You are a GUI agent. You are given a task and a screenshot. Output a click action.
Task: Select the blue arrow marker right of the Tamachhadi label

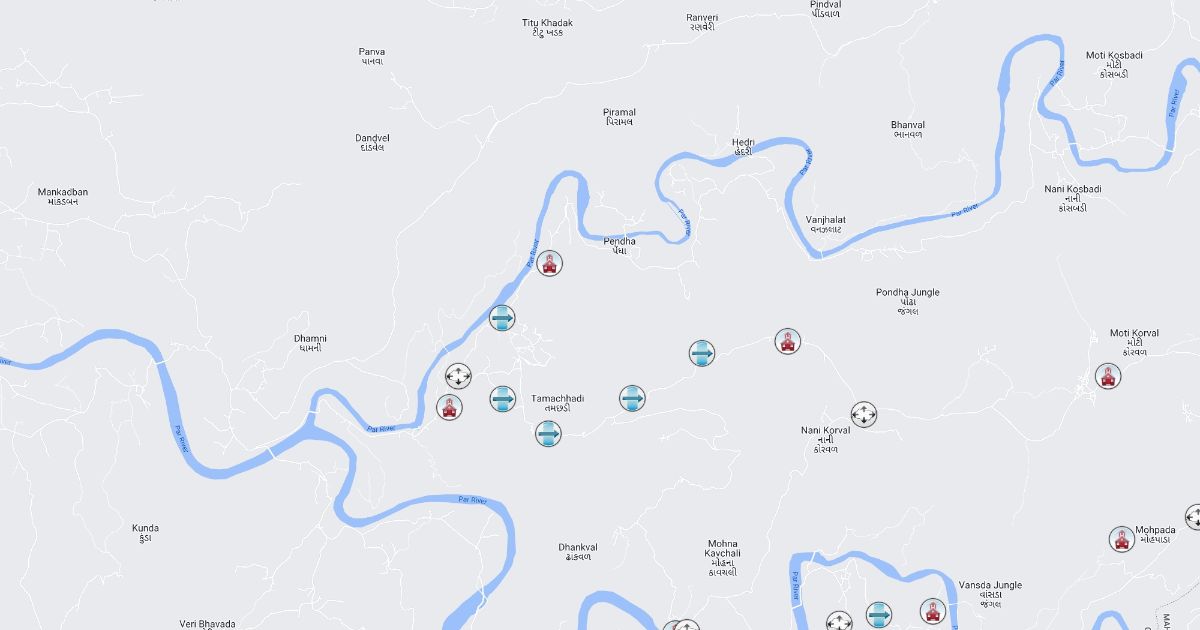coord(632,399)
